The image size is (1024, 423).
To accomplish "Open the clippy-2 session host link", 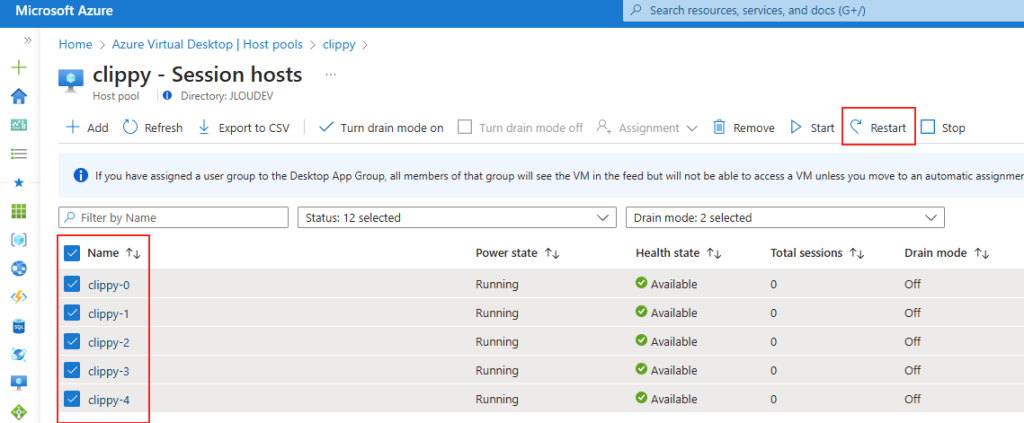I will 108,342.
